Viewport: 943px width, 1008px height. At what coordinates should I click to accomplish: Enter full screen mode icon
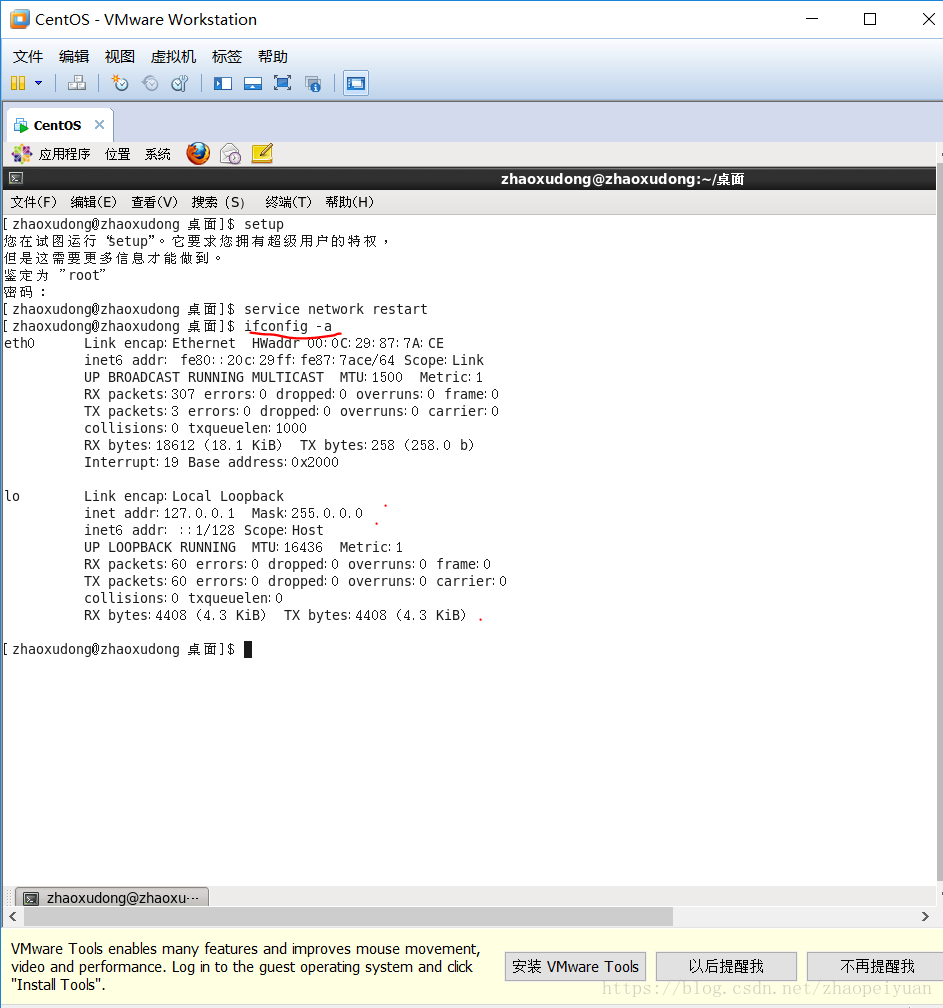[282, 83]
